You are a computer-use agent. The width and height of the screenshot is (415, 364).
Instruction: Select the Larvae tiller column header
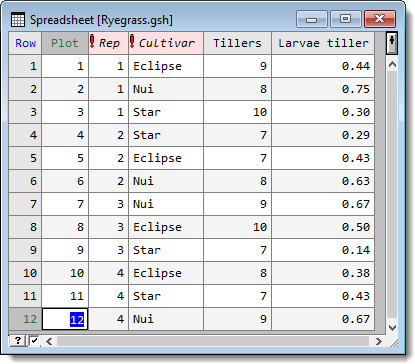pyautogui.click(x=323, y=43)
